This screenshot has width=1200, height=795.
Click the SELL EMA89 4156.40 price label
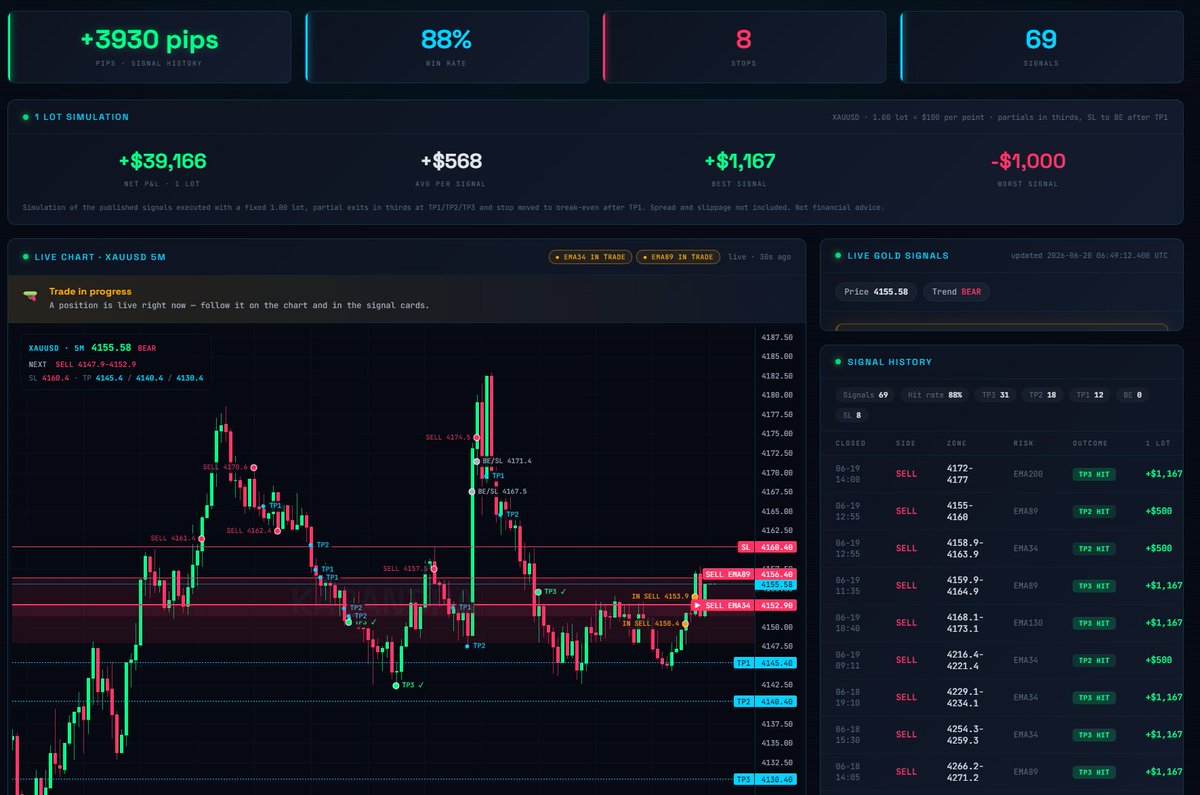pyautogui.click(x=749, y=574)
